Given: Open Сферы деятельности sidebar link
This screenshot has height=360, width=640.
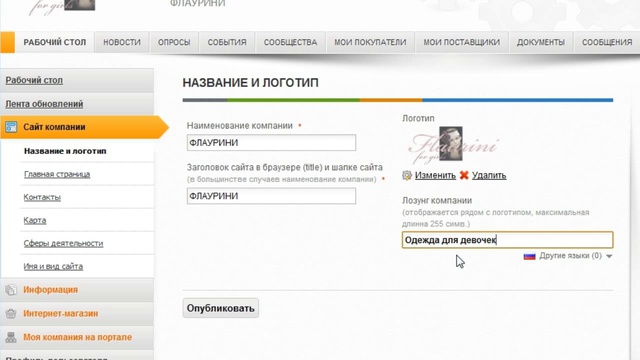Looking at the screenshot, I should click(63, 243).
